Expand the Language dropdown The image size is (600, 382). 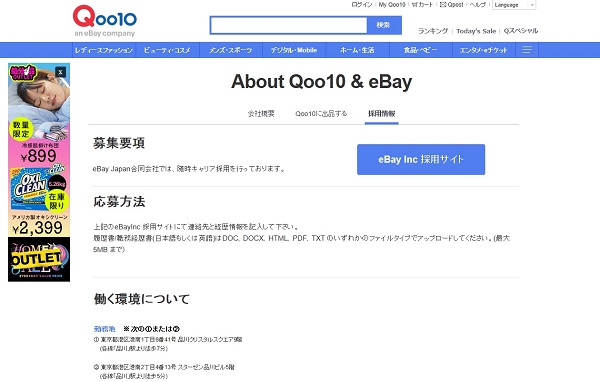pos(514,5)
